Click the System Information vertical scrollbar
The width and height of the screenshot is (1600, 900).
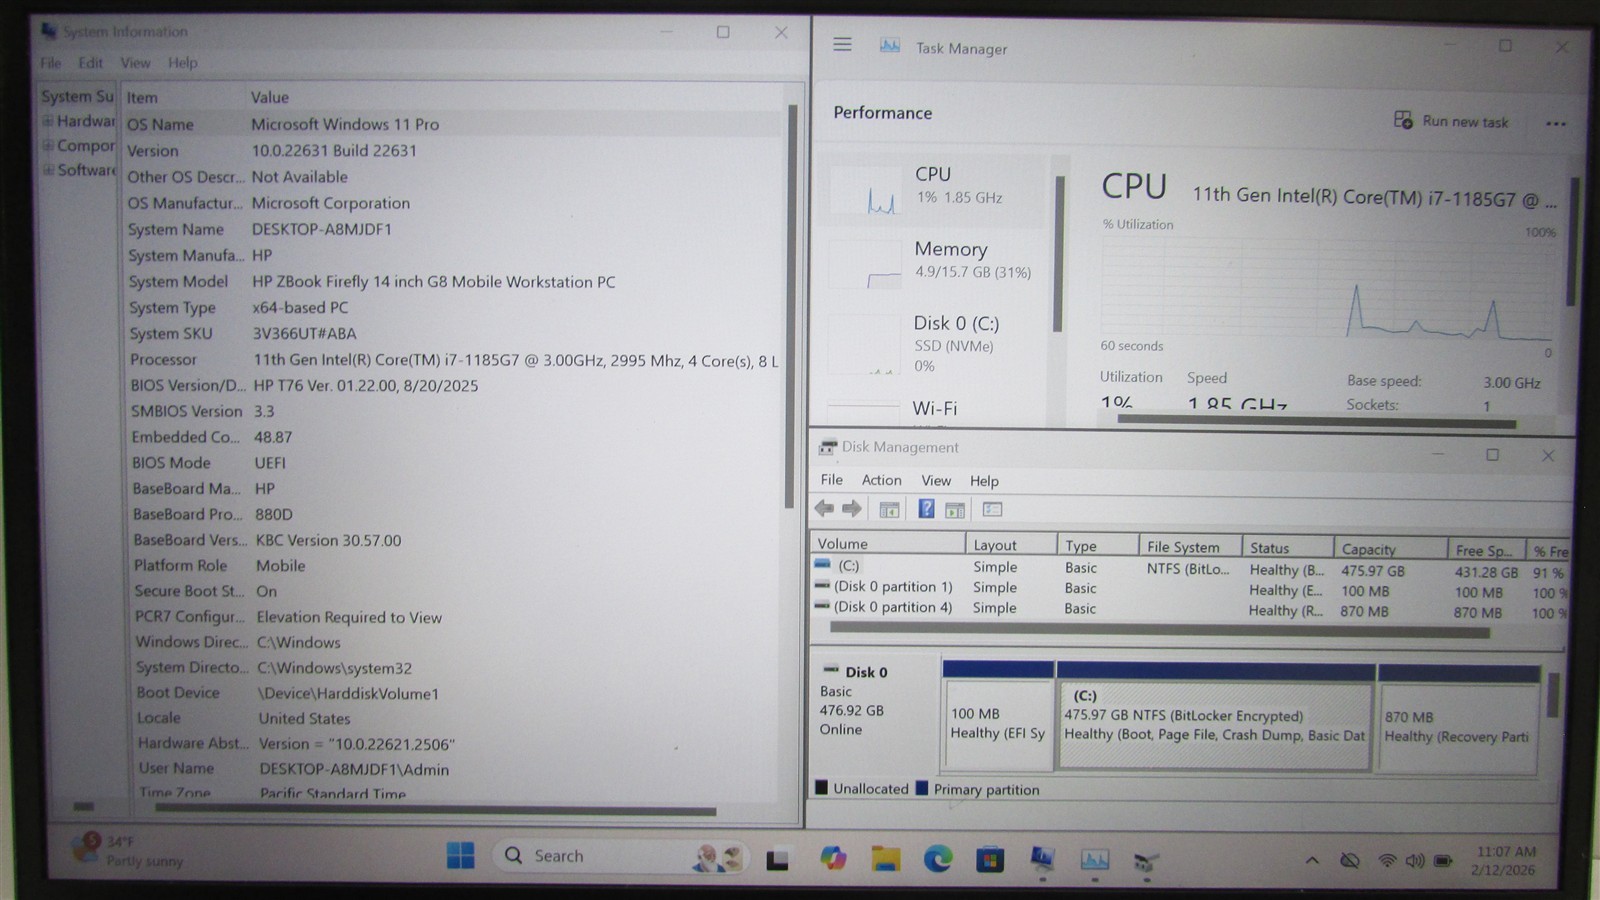791,305
